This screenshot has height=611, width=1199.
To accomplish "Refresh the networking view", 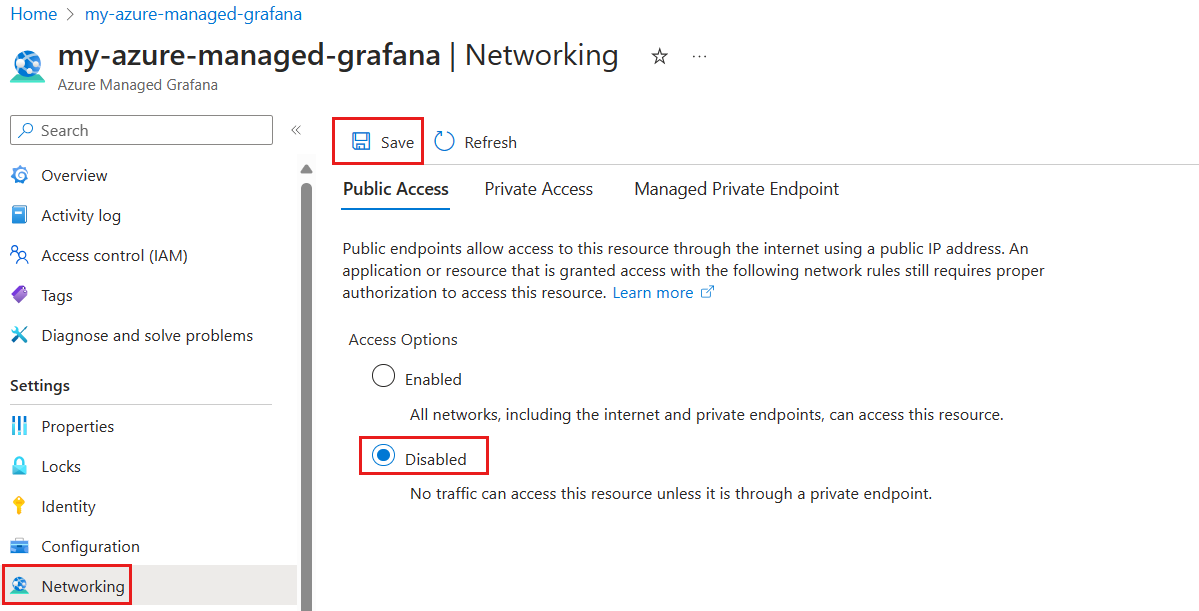I will (x=475, y=141).
